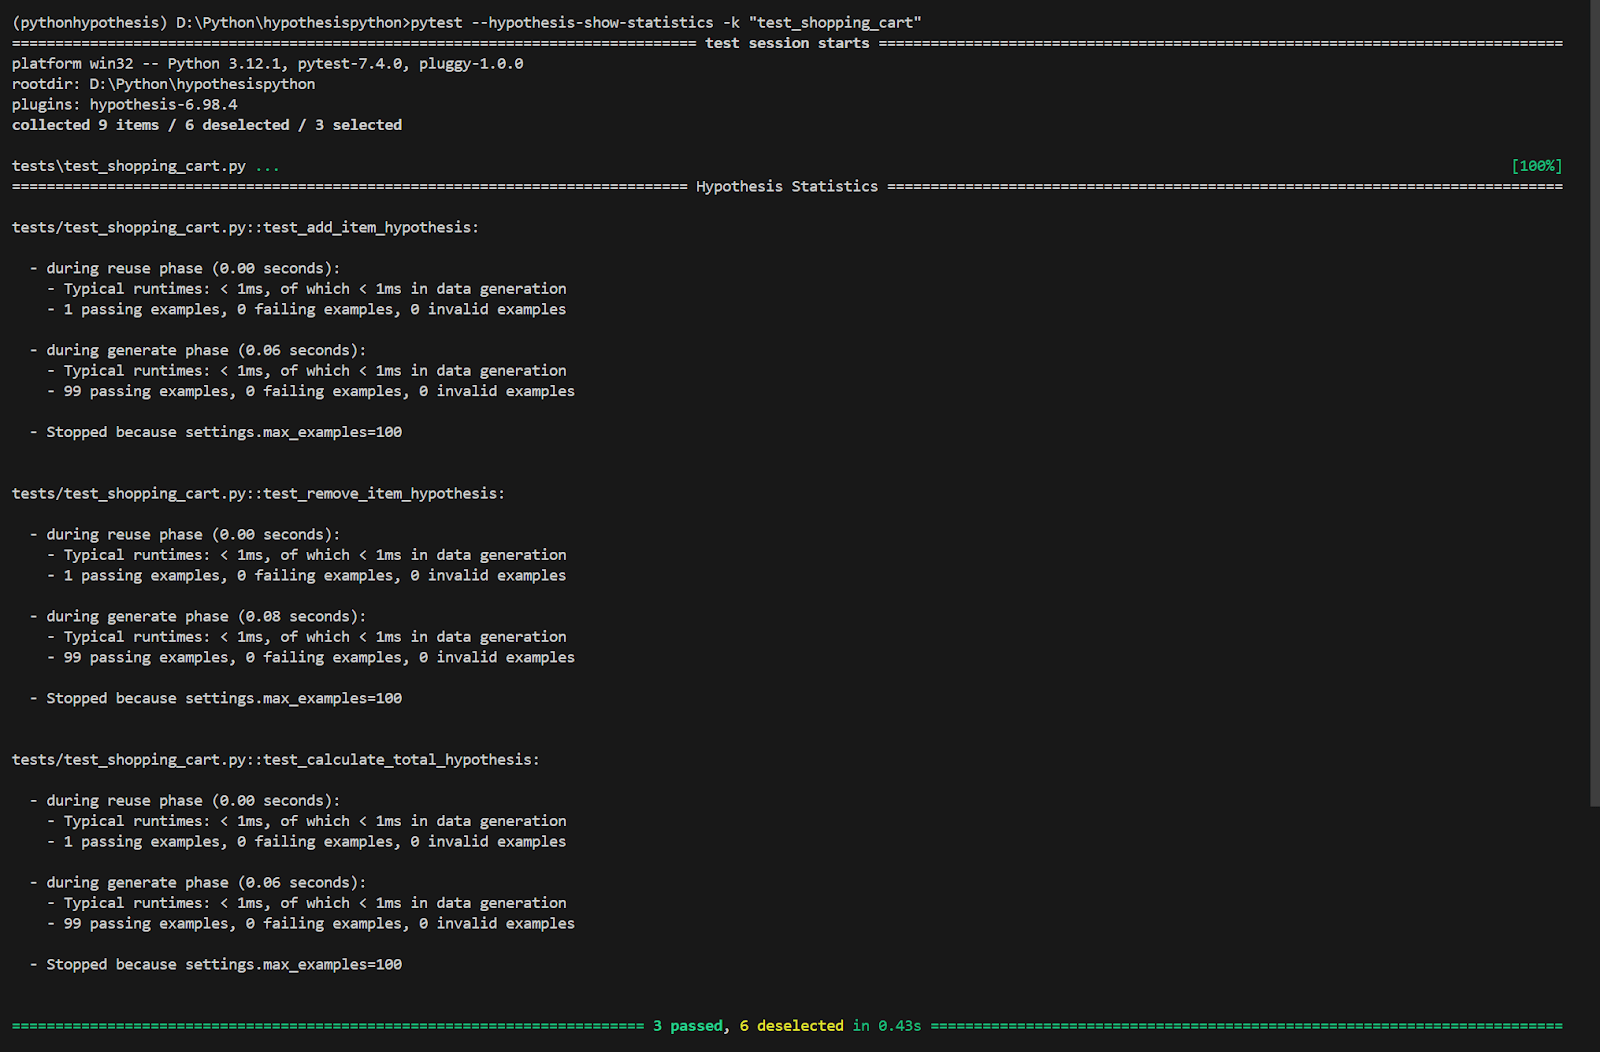This screenshot has height=1052, width=1600.
Task: Click the green [100%] progress indicator
Action: [x=1536, y=166]
